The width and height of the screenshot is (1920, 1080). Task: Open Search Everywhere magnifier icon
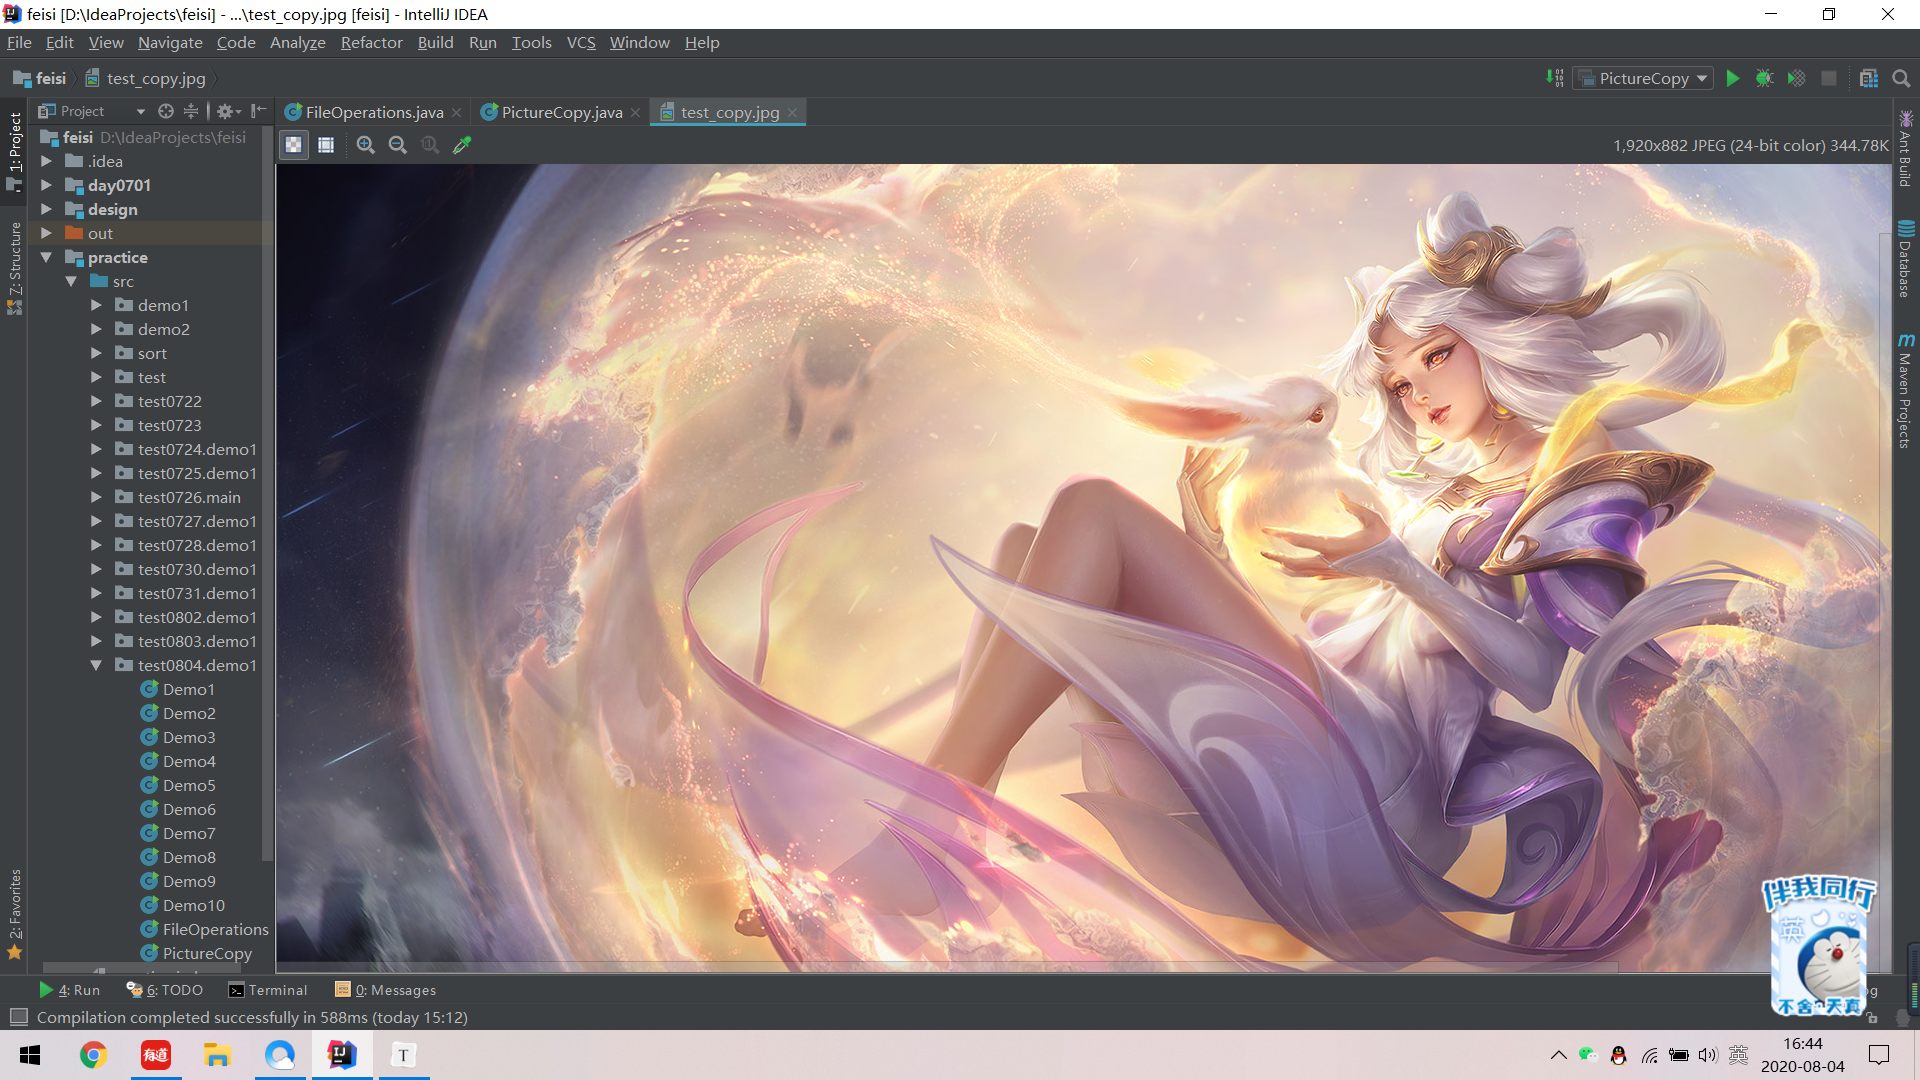coord(1901,78)
